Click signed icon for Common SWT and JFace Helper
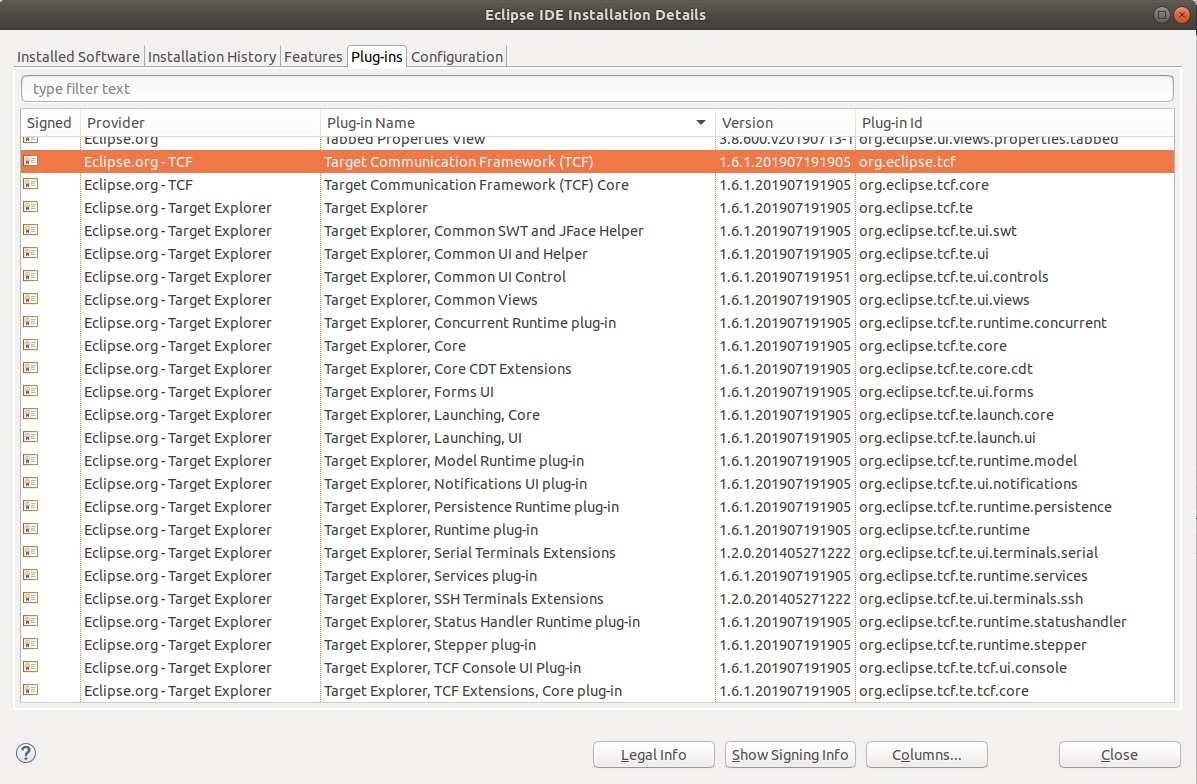This screenshot has width=1197, height=784. [x=31, y=230]
